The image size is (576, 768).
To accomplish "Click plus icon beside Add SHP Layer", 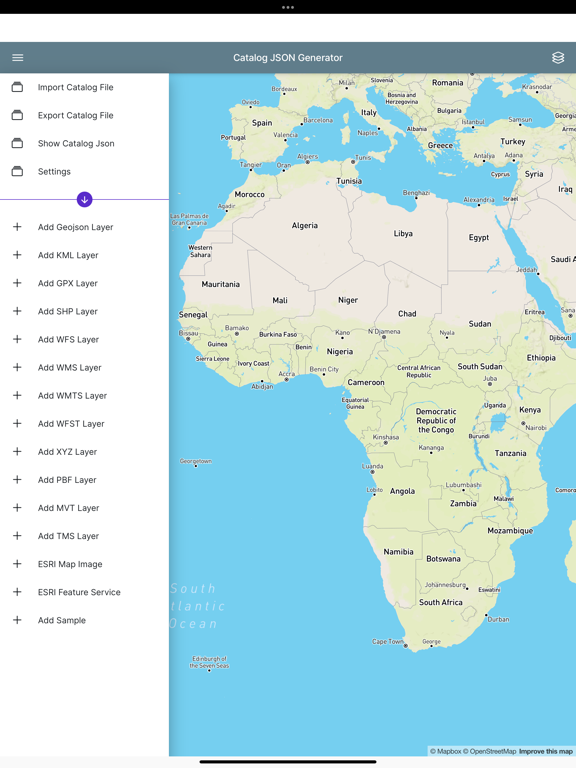I will (x=17, y=311).
